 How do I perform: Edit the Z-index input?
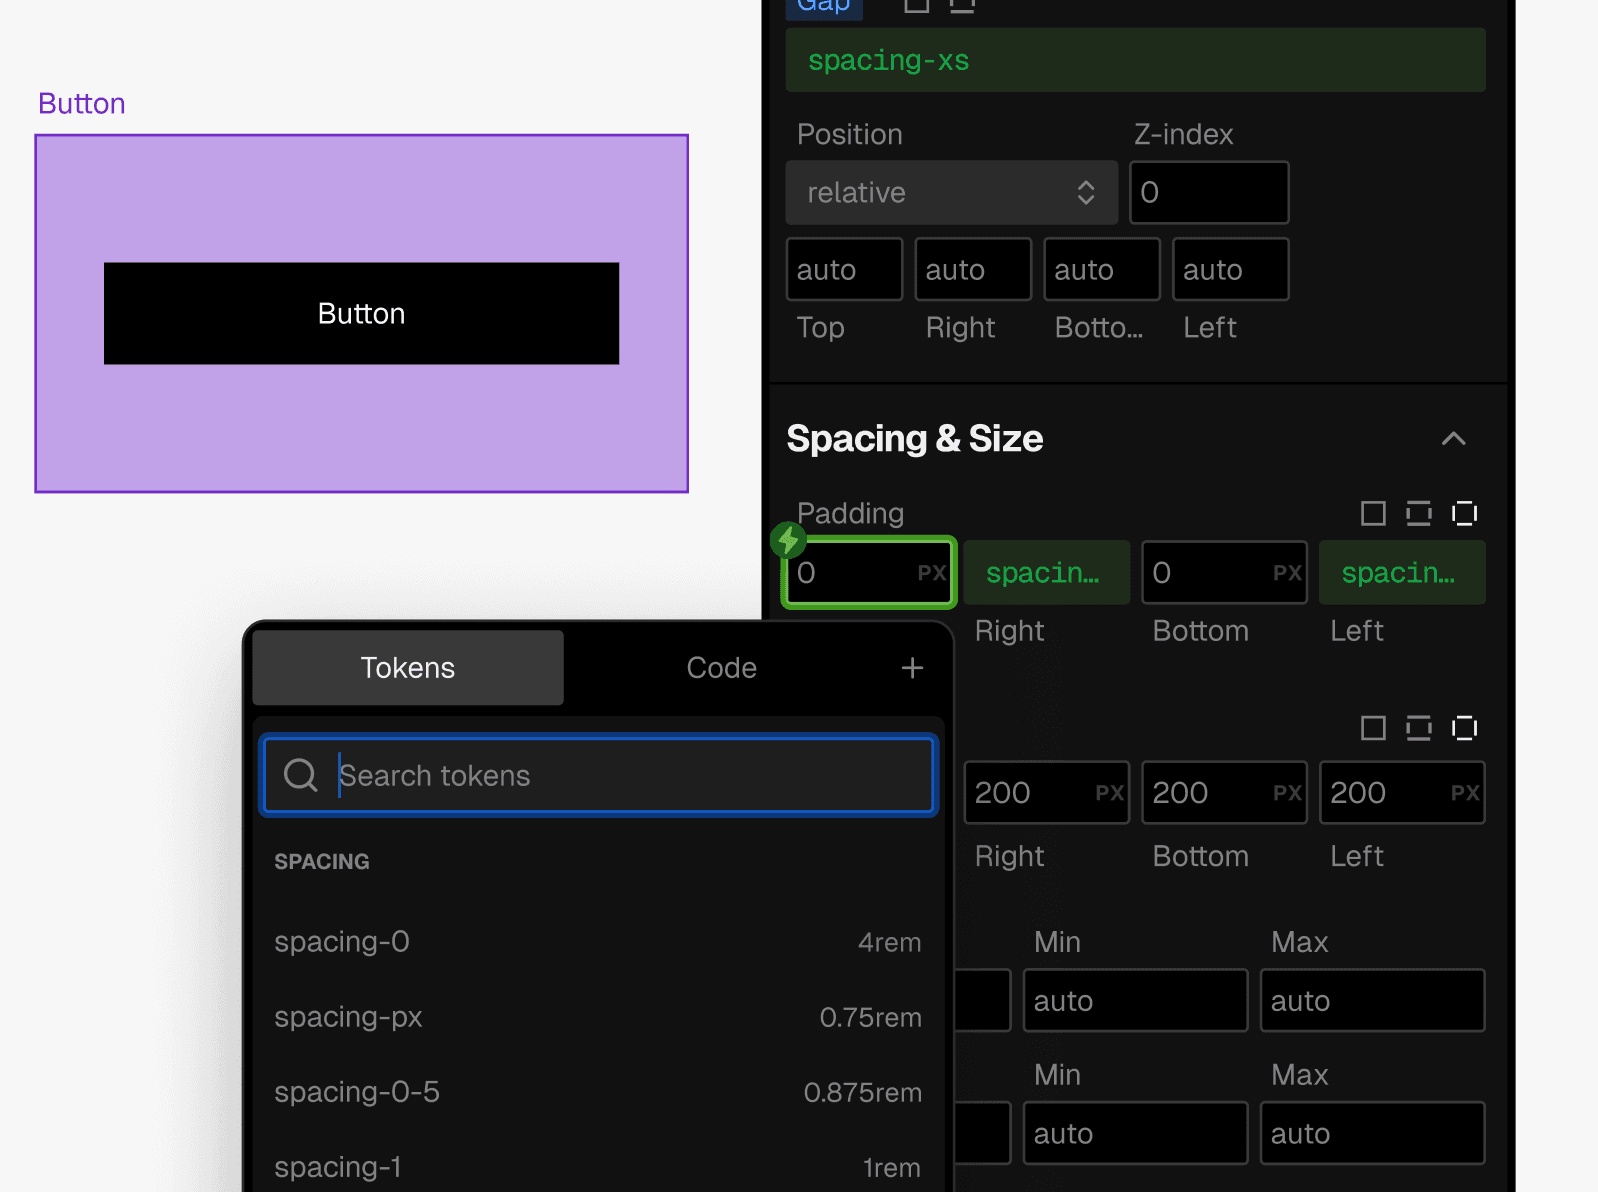[x=1209, y=193]
